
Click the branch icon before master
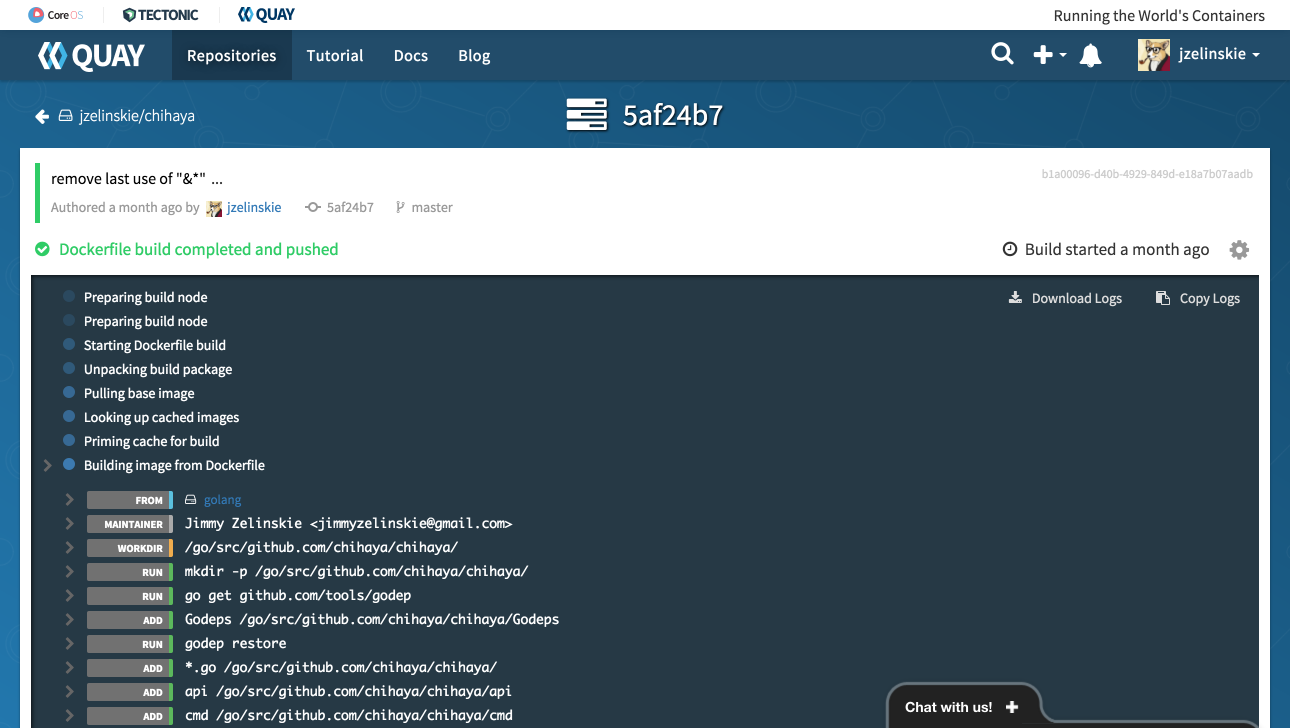(x=400, y=207)
